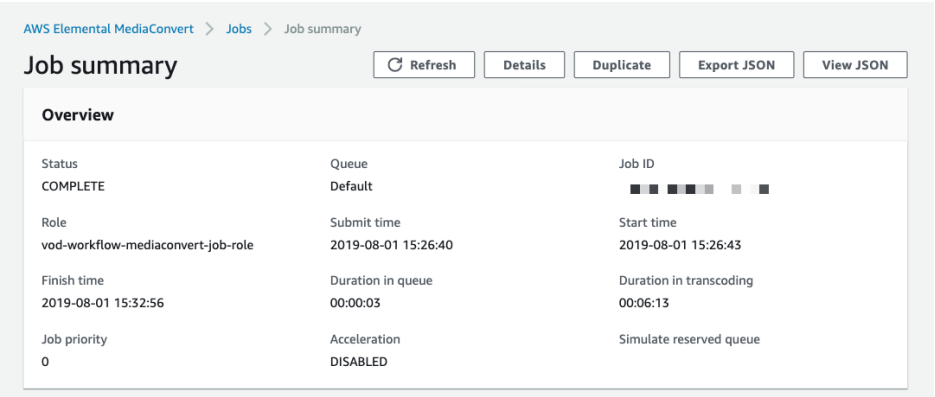Click the Acceleration label
The height and width of the screenshot is (397, 935).
point(365,339)
